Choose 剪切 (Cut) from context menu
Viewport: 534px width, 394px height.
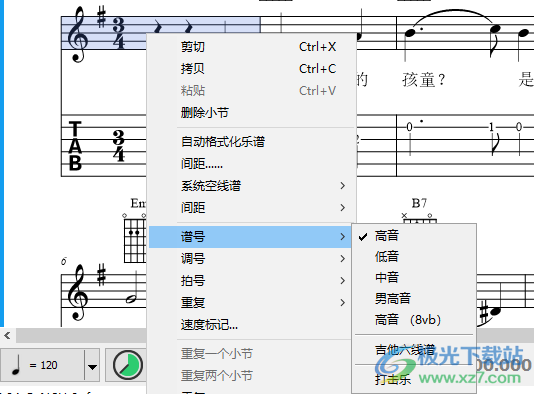pyautogui.click(x=252, y=47)
